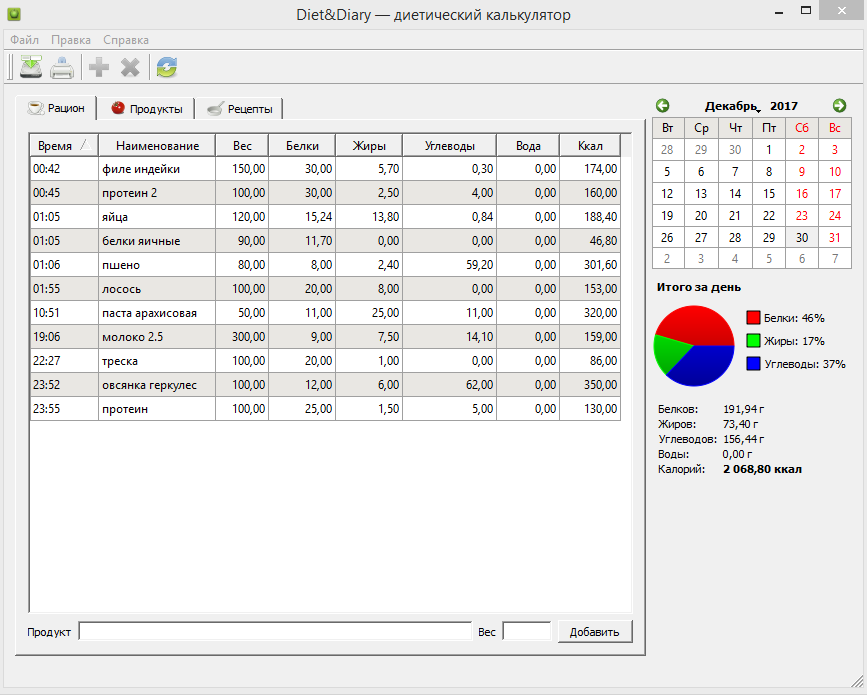867x695 pixels.
Task: Click the save to disk toolbar icon
Action: (31, 68)
